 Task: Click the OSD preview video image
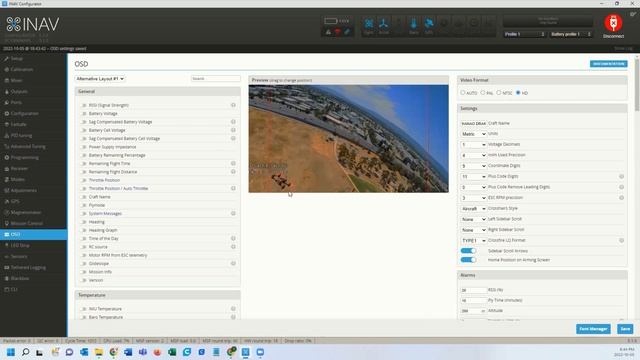(349, 138)
